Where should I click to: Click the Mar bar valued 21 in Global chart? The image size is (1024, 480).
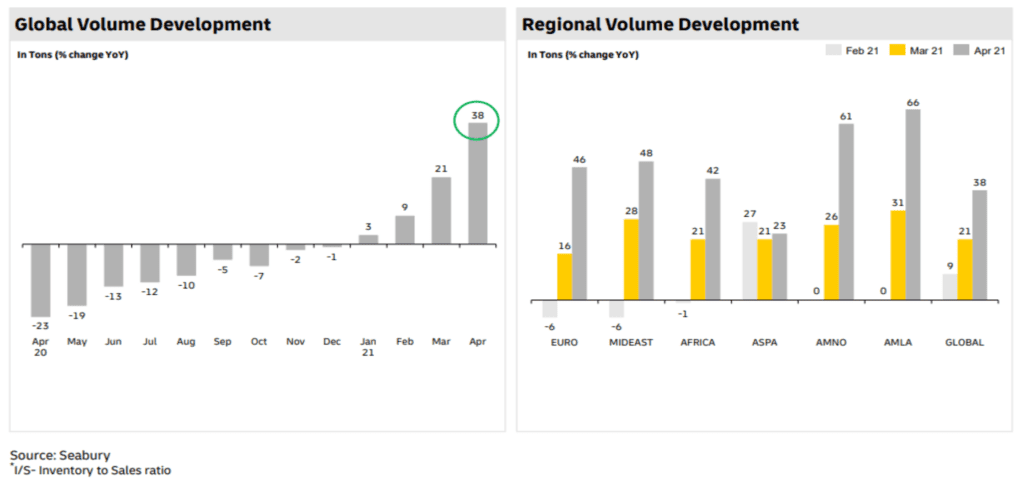click(x=441, y=210)
